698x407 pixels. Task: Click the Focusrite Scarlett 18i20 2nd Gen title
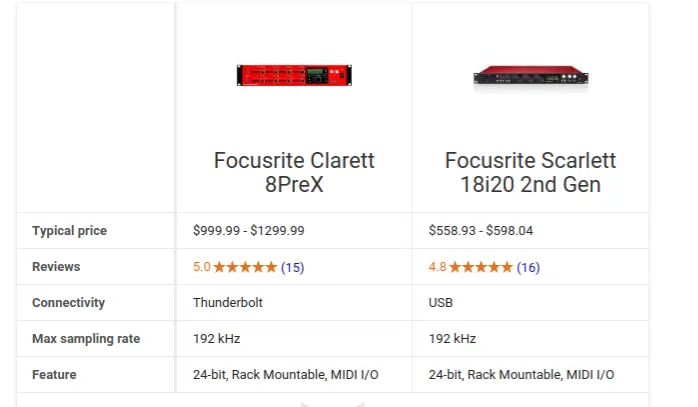[x=530, y=172]
